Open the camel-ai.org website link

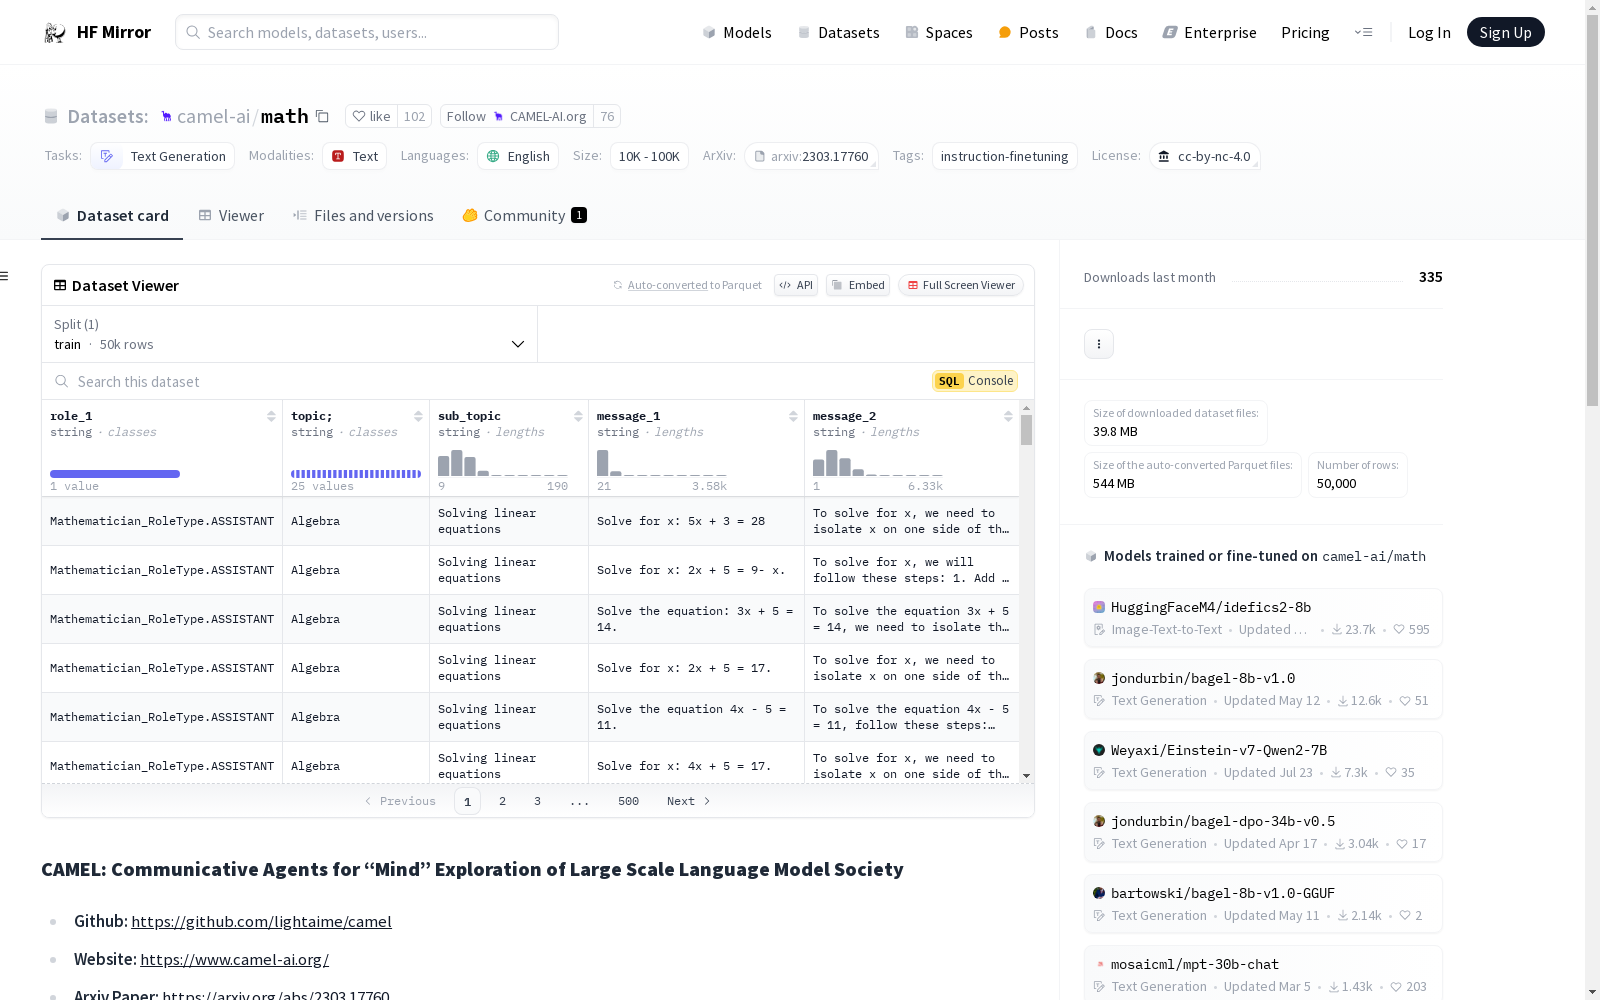coord(234,959)
